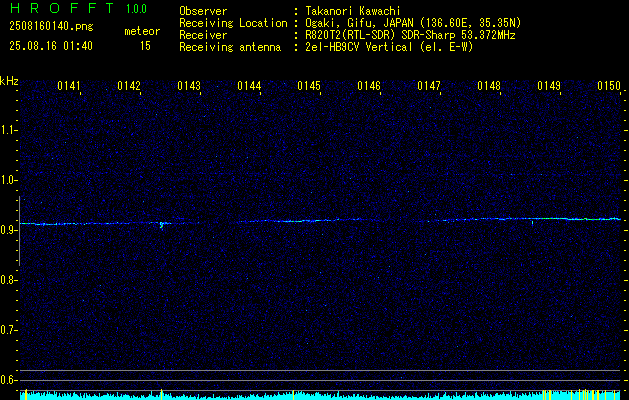Click the 0150 time marker

coord(609,86)
